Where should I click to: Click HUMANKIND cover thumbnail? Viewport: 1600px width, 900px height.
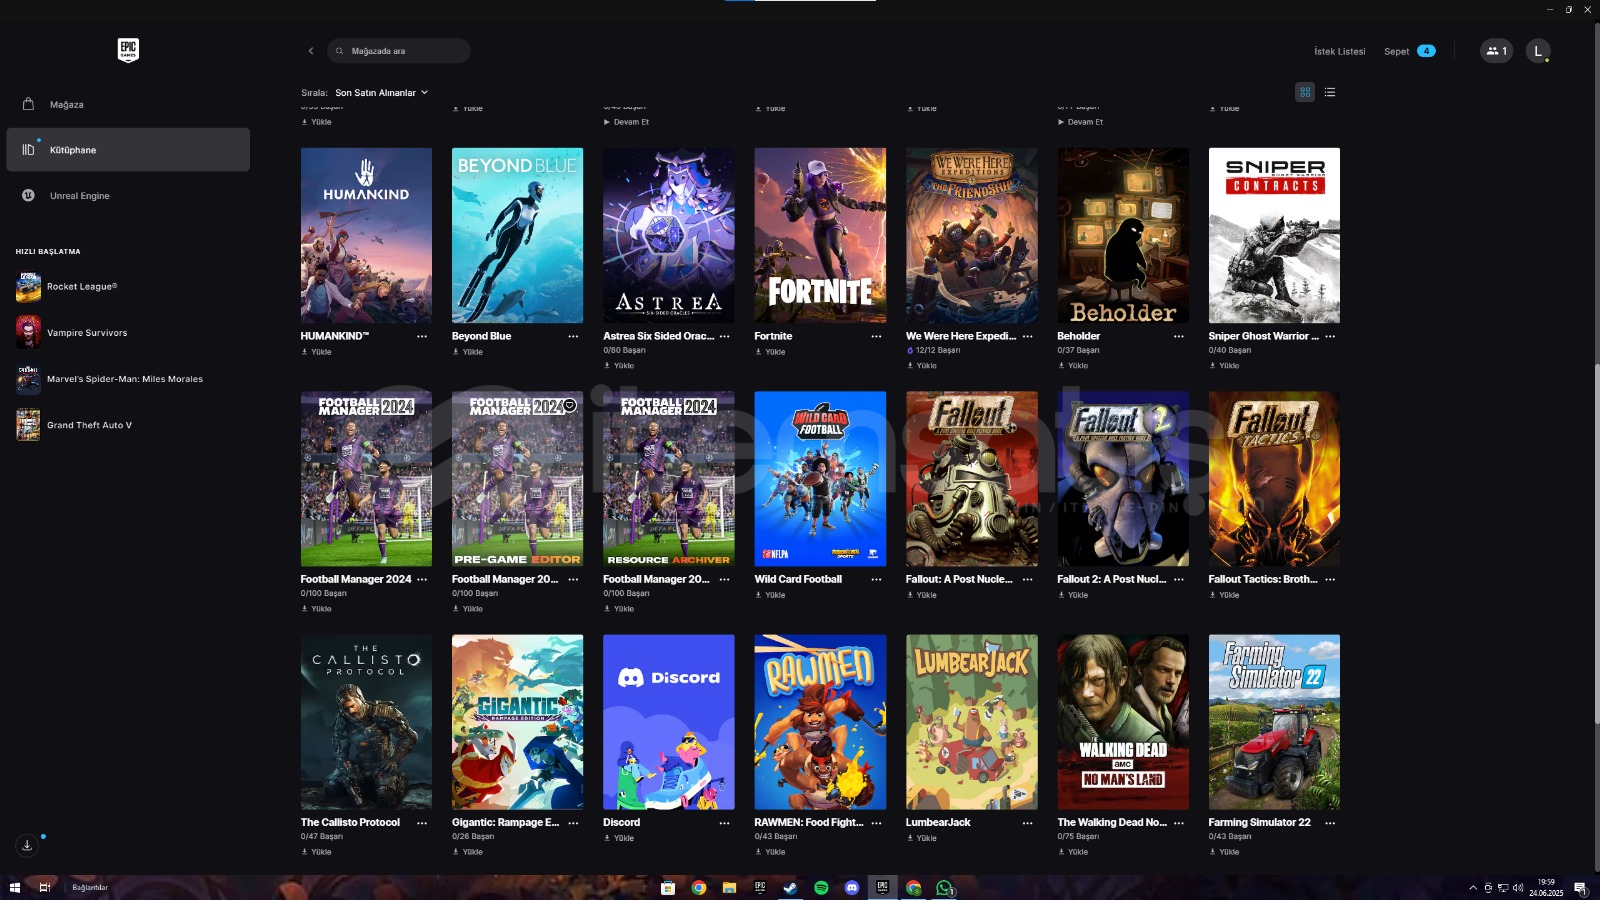[x=366, y=235]
